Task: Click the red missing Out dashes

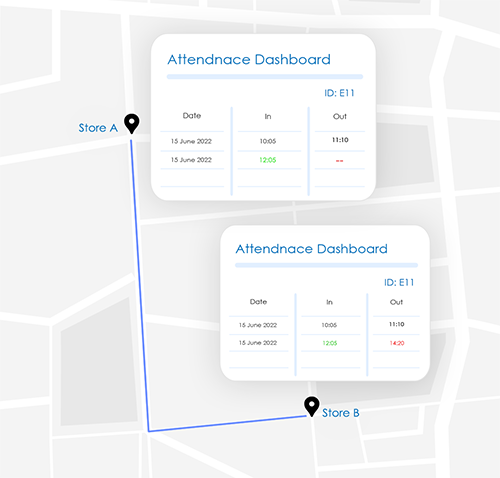Action: pos(339,161)
